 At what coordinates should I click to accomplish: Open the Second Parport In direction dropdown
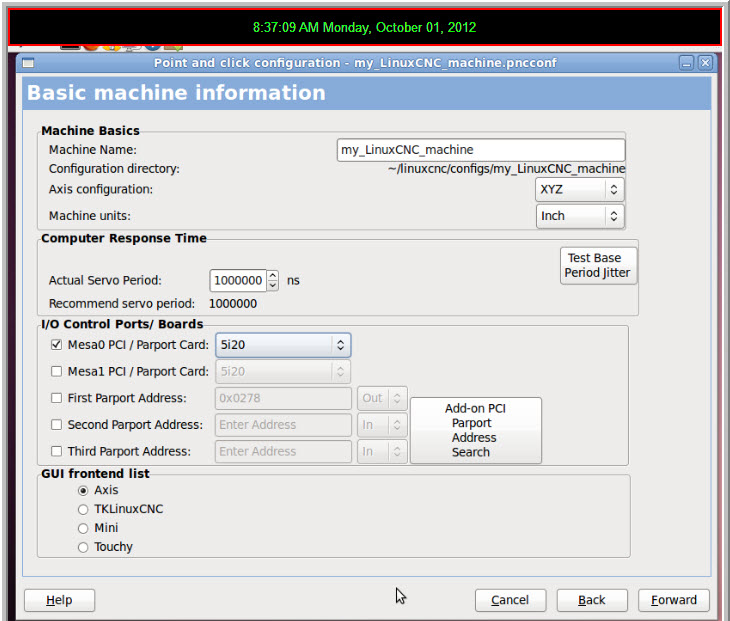click(382, 425)
